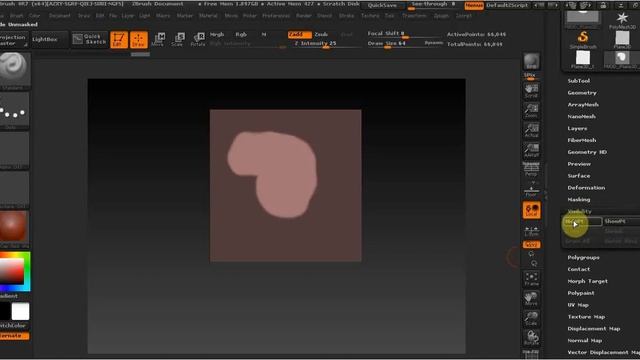Toggle Persp perspective view
640x360 pixels.
531,170
